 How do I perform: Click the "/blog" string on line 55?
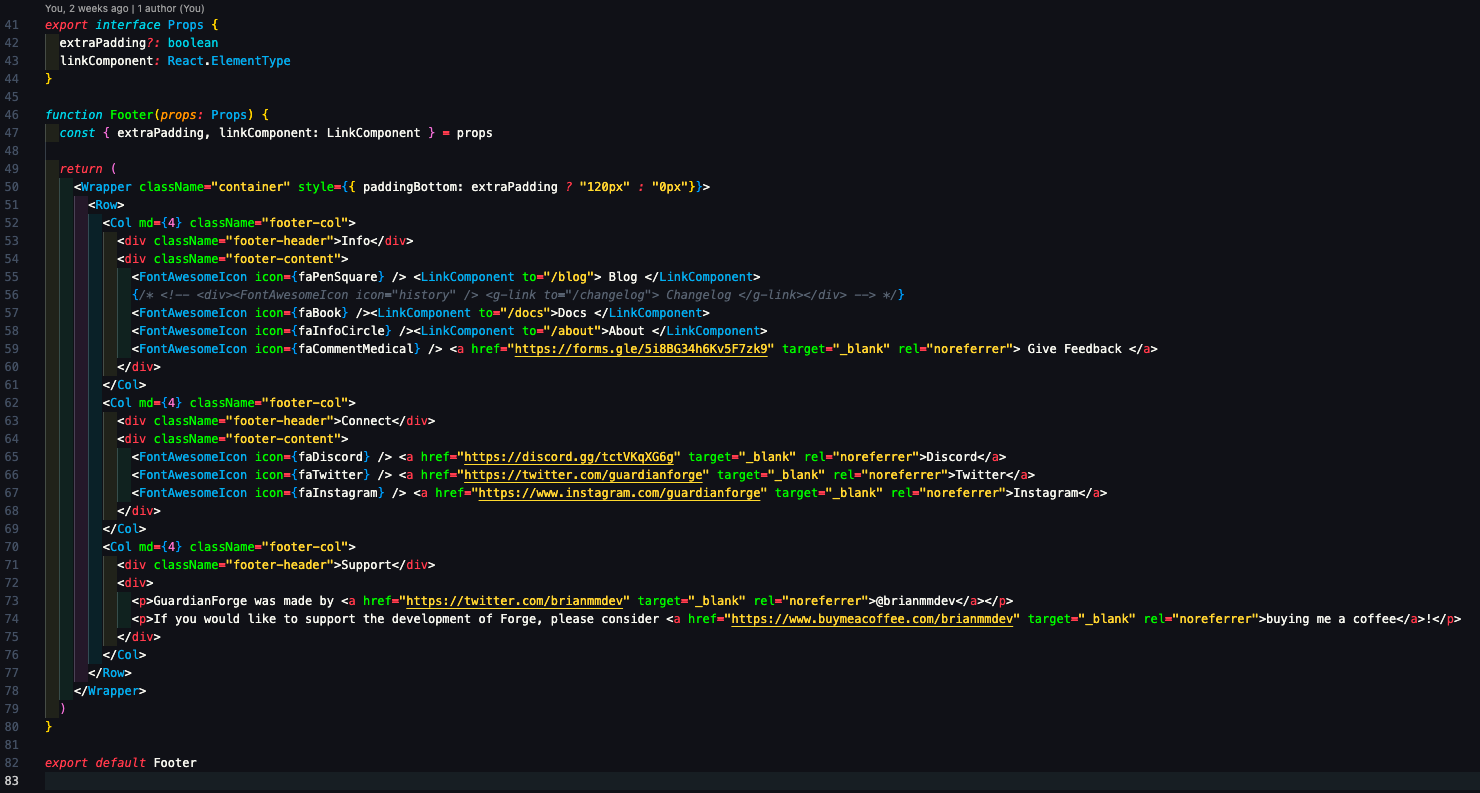coord(569,277)
